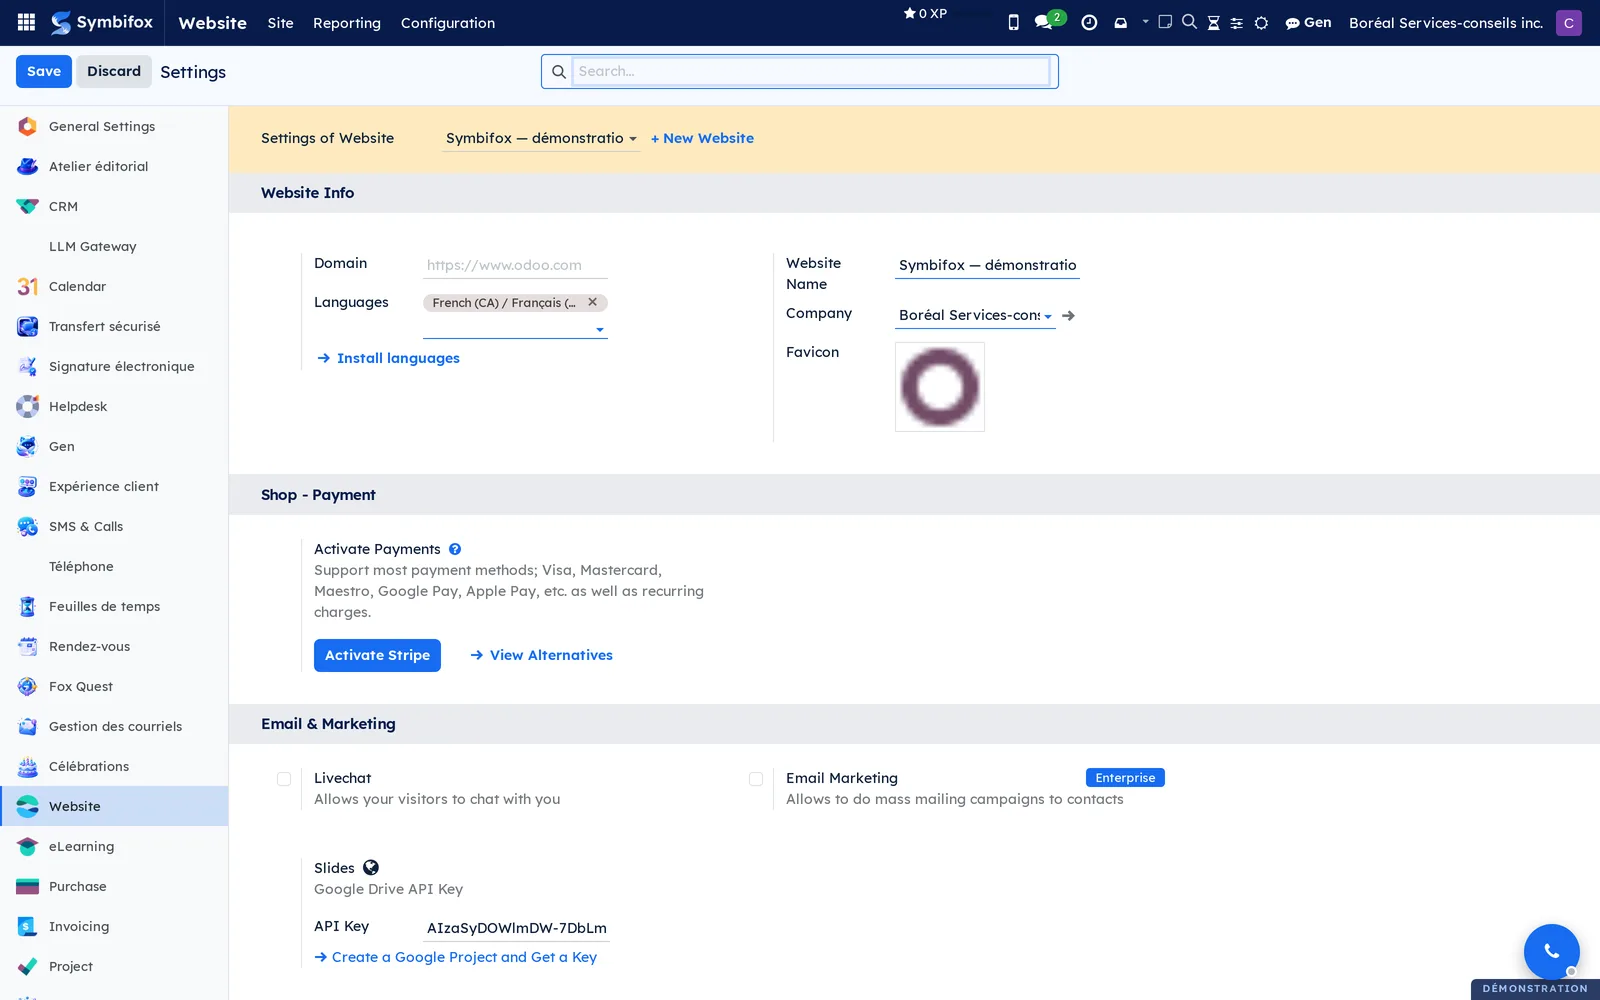This screenshot has width=1600, height=1000.
Task: Open Expérience client settings
Action: (114, 486)
